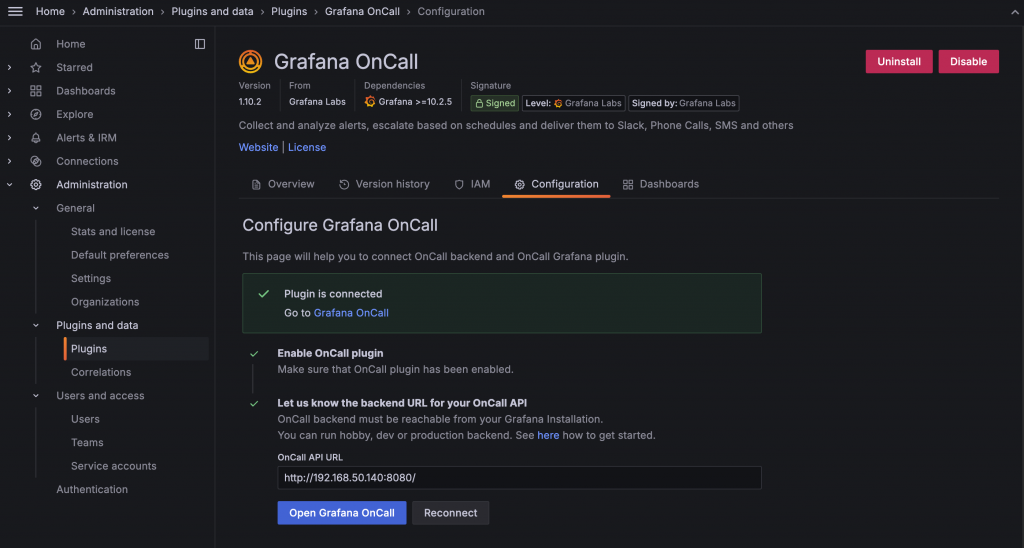Expand the Explore section arrow
The height and width of the screenshot is (548, 1024).
coord(9,114)
